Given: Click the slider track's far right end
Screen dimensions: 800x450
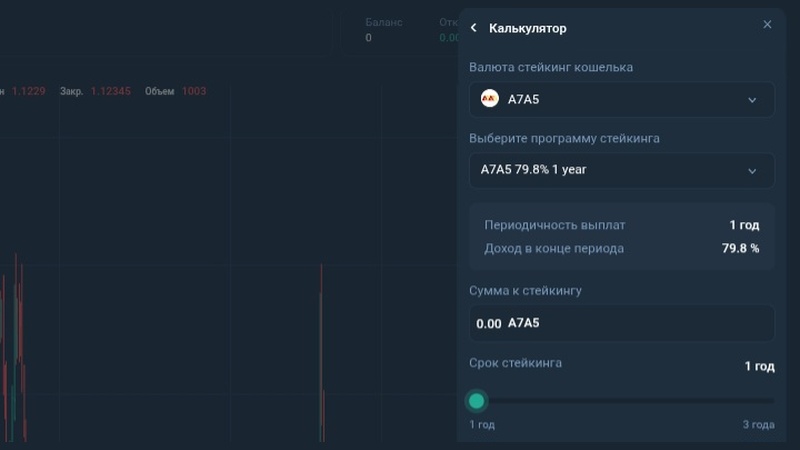Looking at the screenshot, I should point(771,401).
